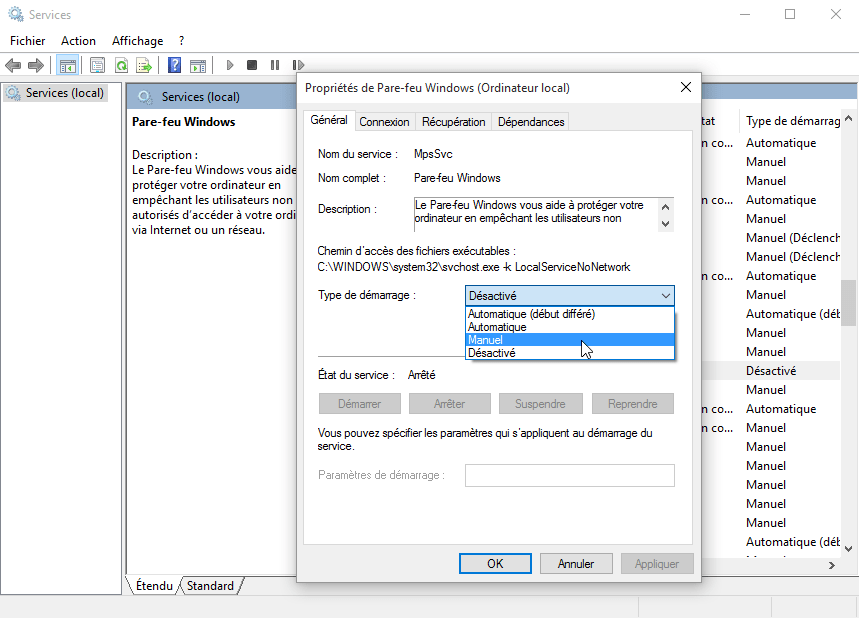This screenshot has height=618, width=859.
Task: Choose Automatique (début différé) in the dropdown list
Action: [x=570, y=314]
